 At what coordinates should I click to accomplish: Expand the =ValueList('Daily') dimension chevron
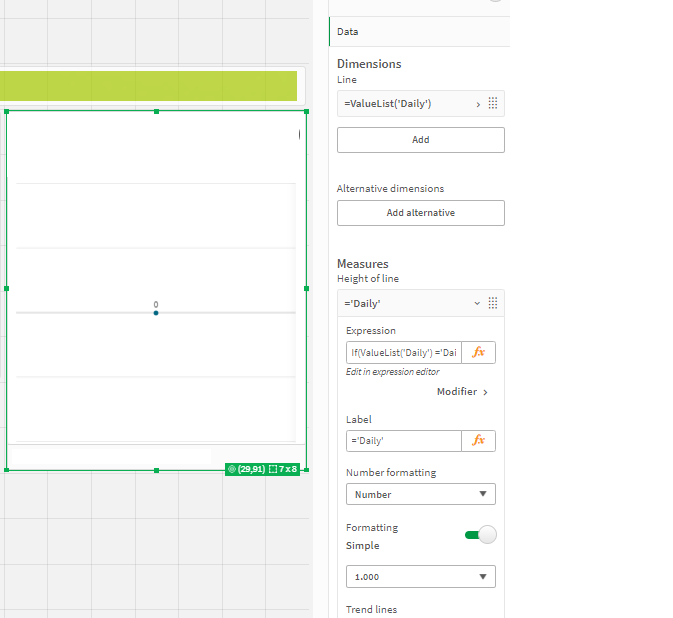[478, 104]
